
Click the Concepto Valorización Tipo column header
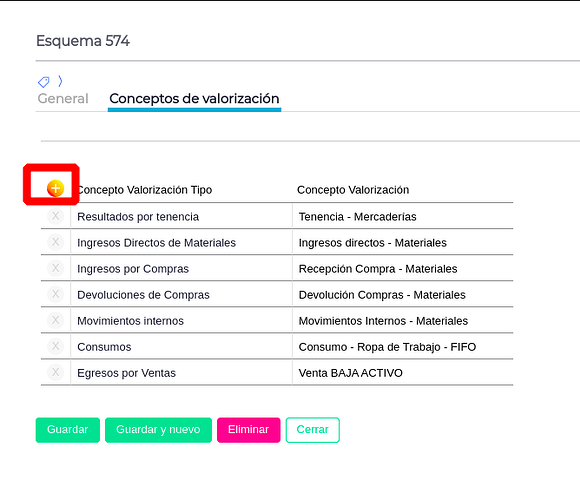(145, 190)
